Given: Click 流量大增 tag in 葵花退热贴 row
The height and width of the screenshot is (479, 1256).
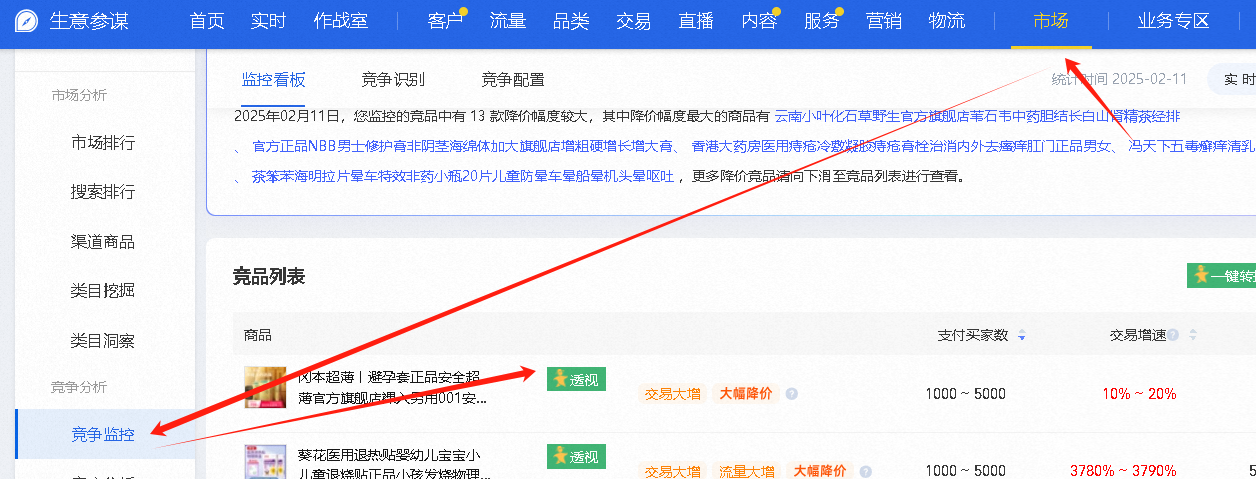Looking at the screenshot, I should tap(746, 471).
